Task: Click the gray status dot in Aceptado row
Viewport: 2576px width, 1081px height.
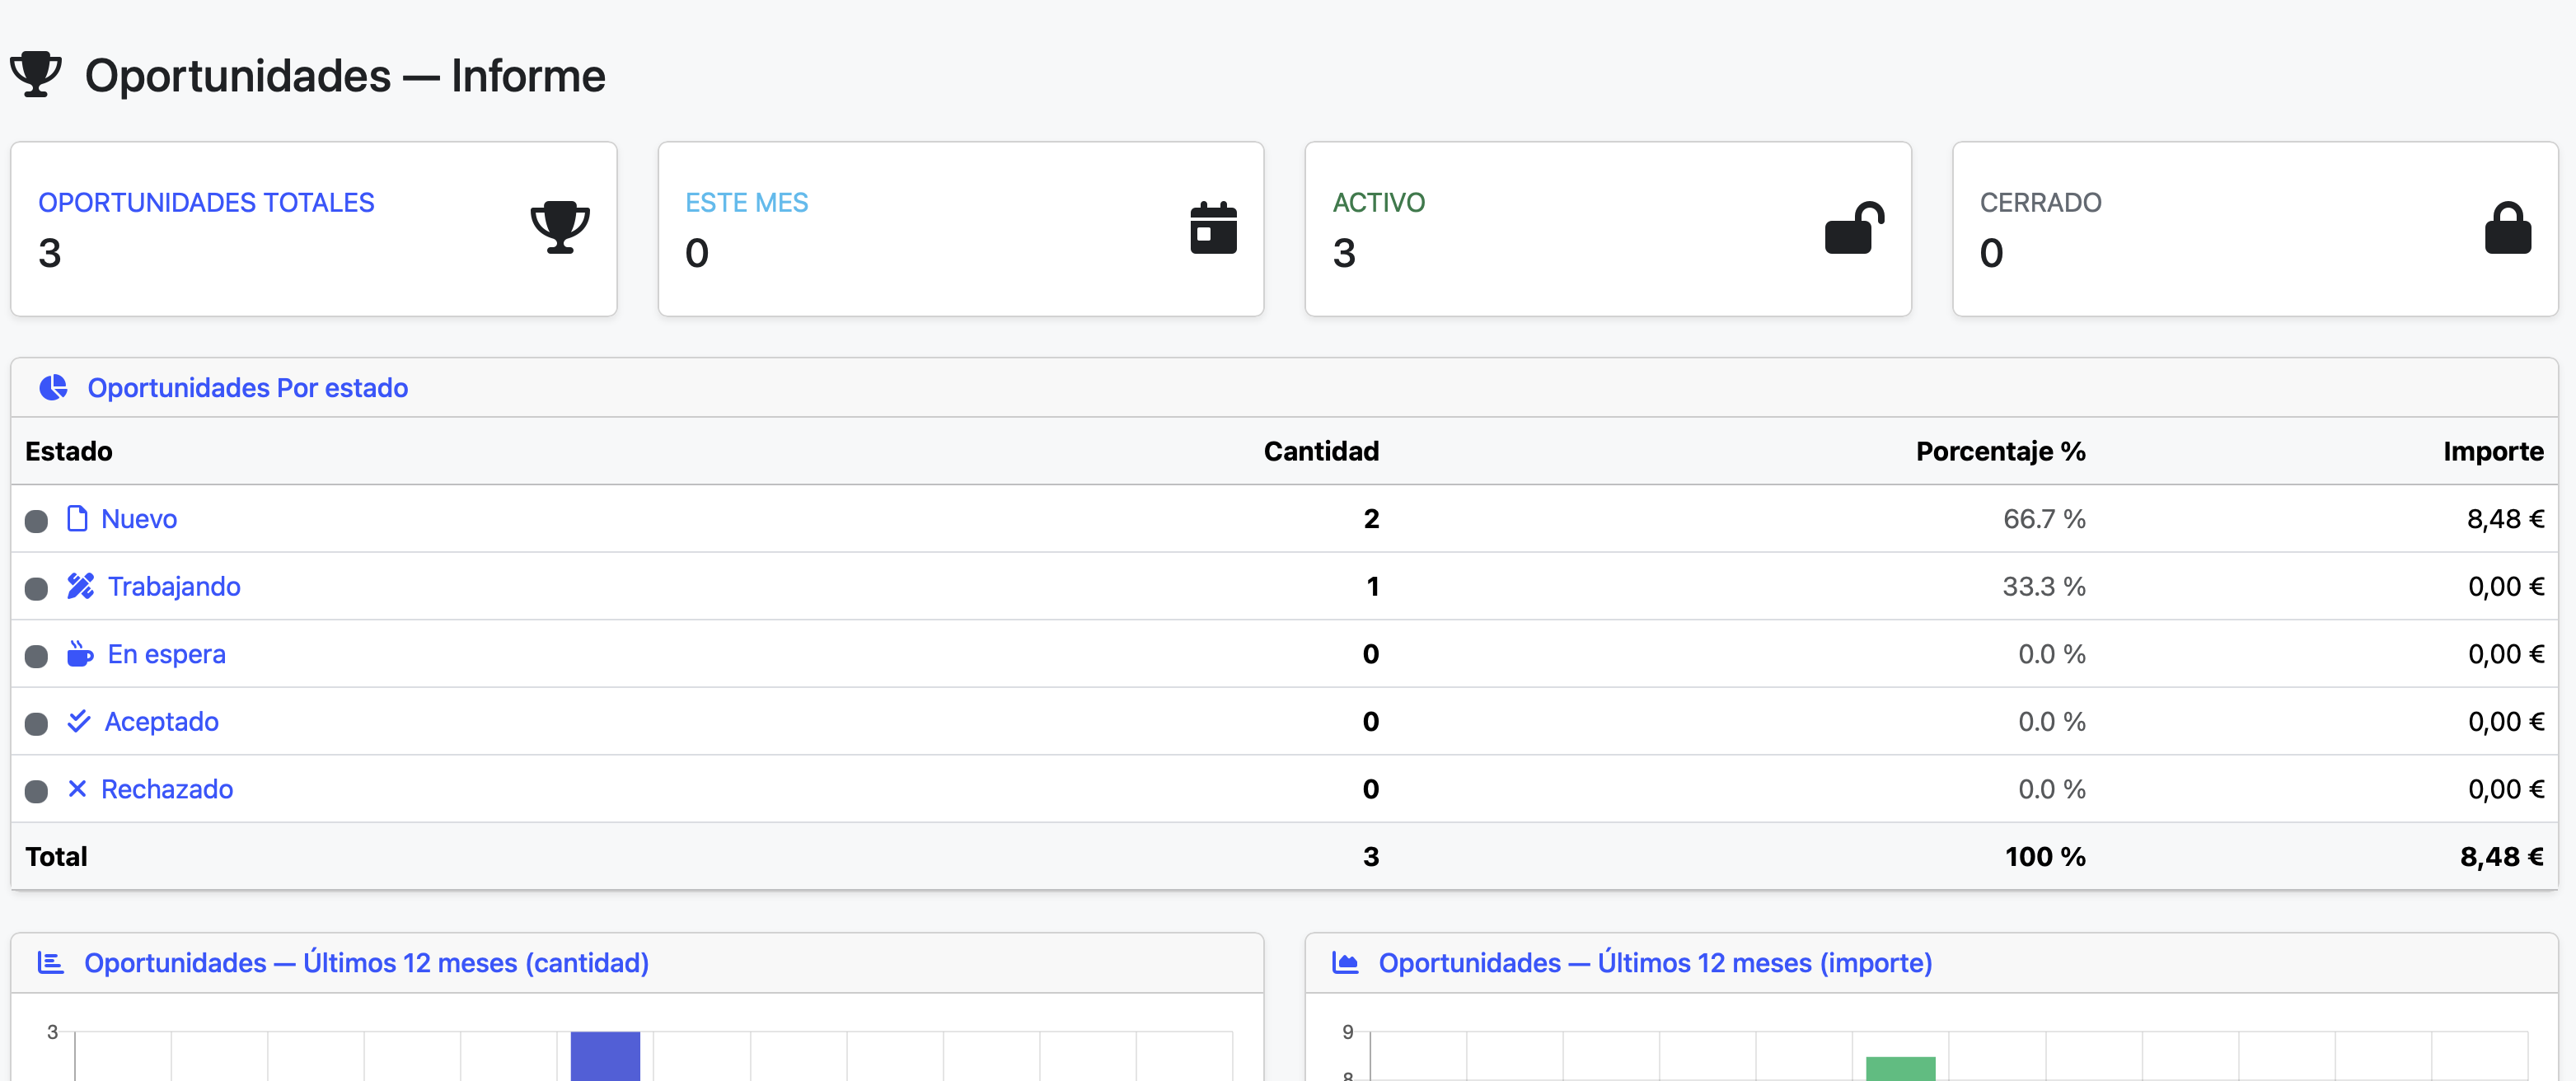Action: 36,724
